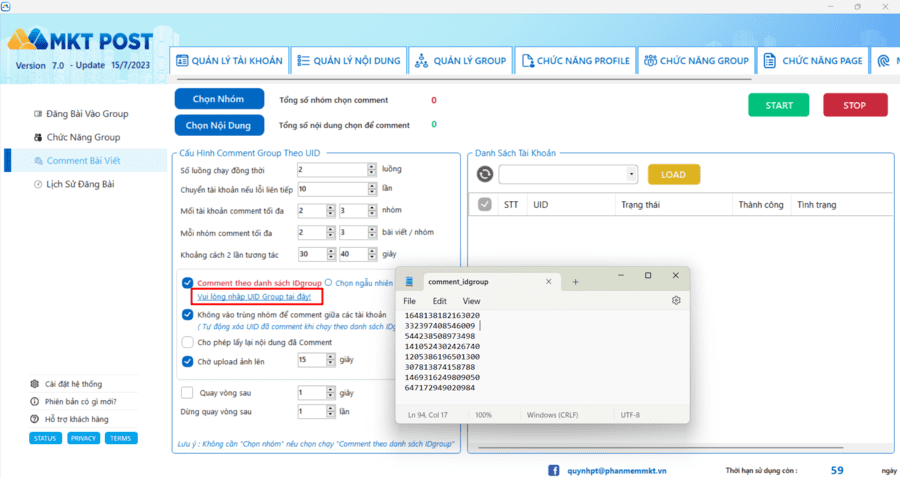Click the red STOP button

855,105
